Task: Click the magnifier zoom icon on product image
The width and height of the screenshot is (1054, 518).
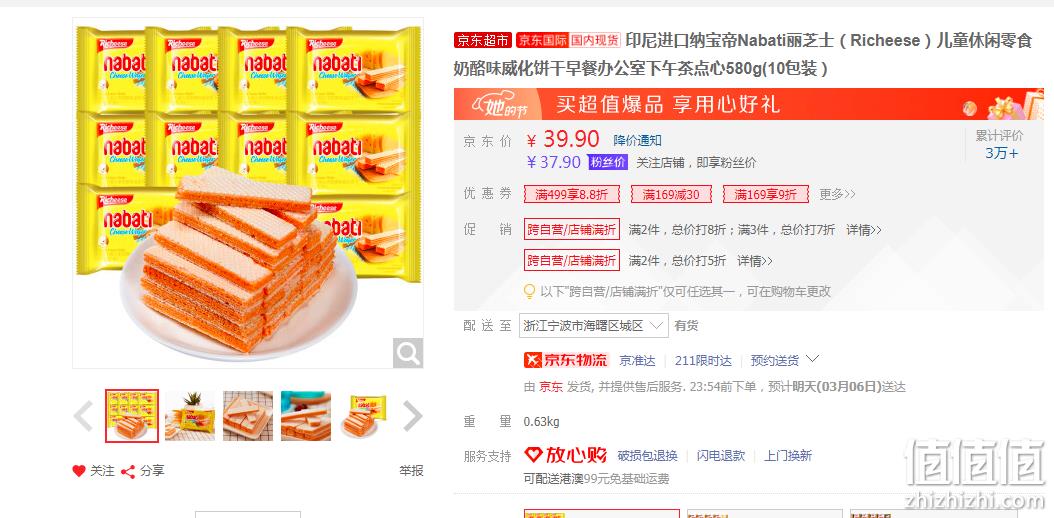Action: (x=408, y=353)
